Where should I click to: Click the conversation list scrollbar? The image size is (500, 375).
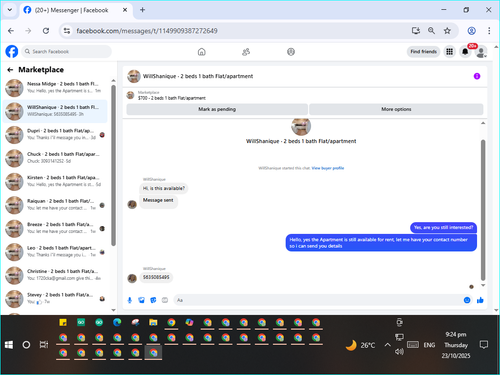(x=113, y=165)
